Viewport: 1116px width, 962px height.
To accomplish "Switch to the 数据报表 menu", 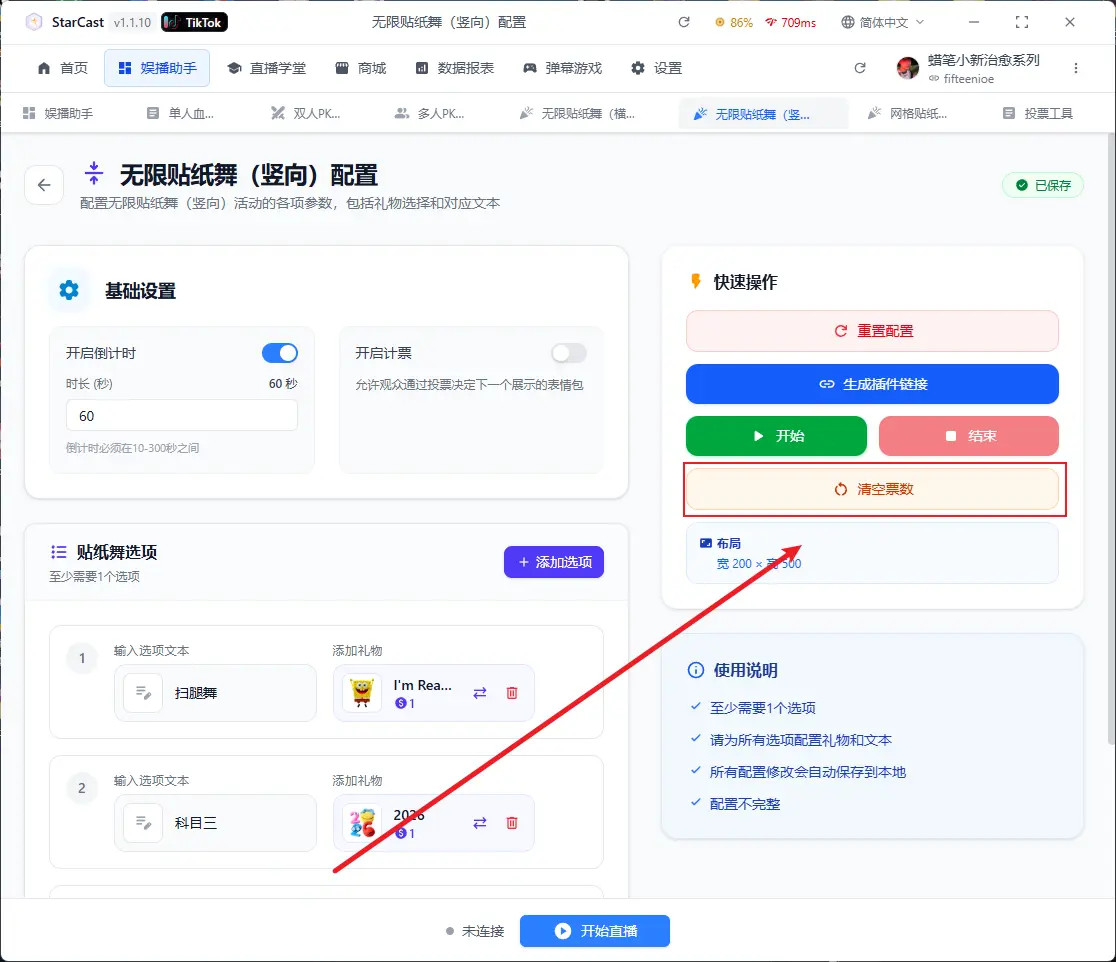I will (x=455, y=68).
